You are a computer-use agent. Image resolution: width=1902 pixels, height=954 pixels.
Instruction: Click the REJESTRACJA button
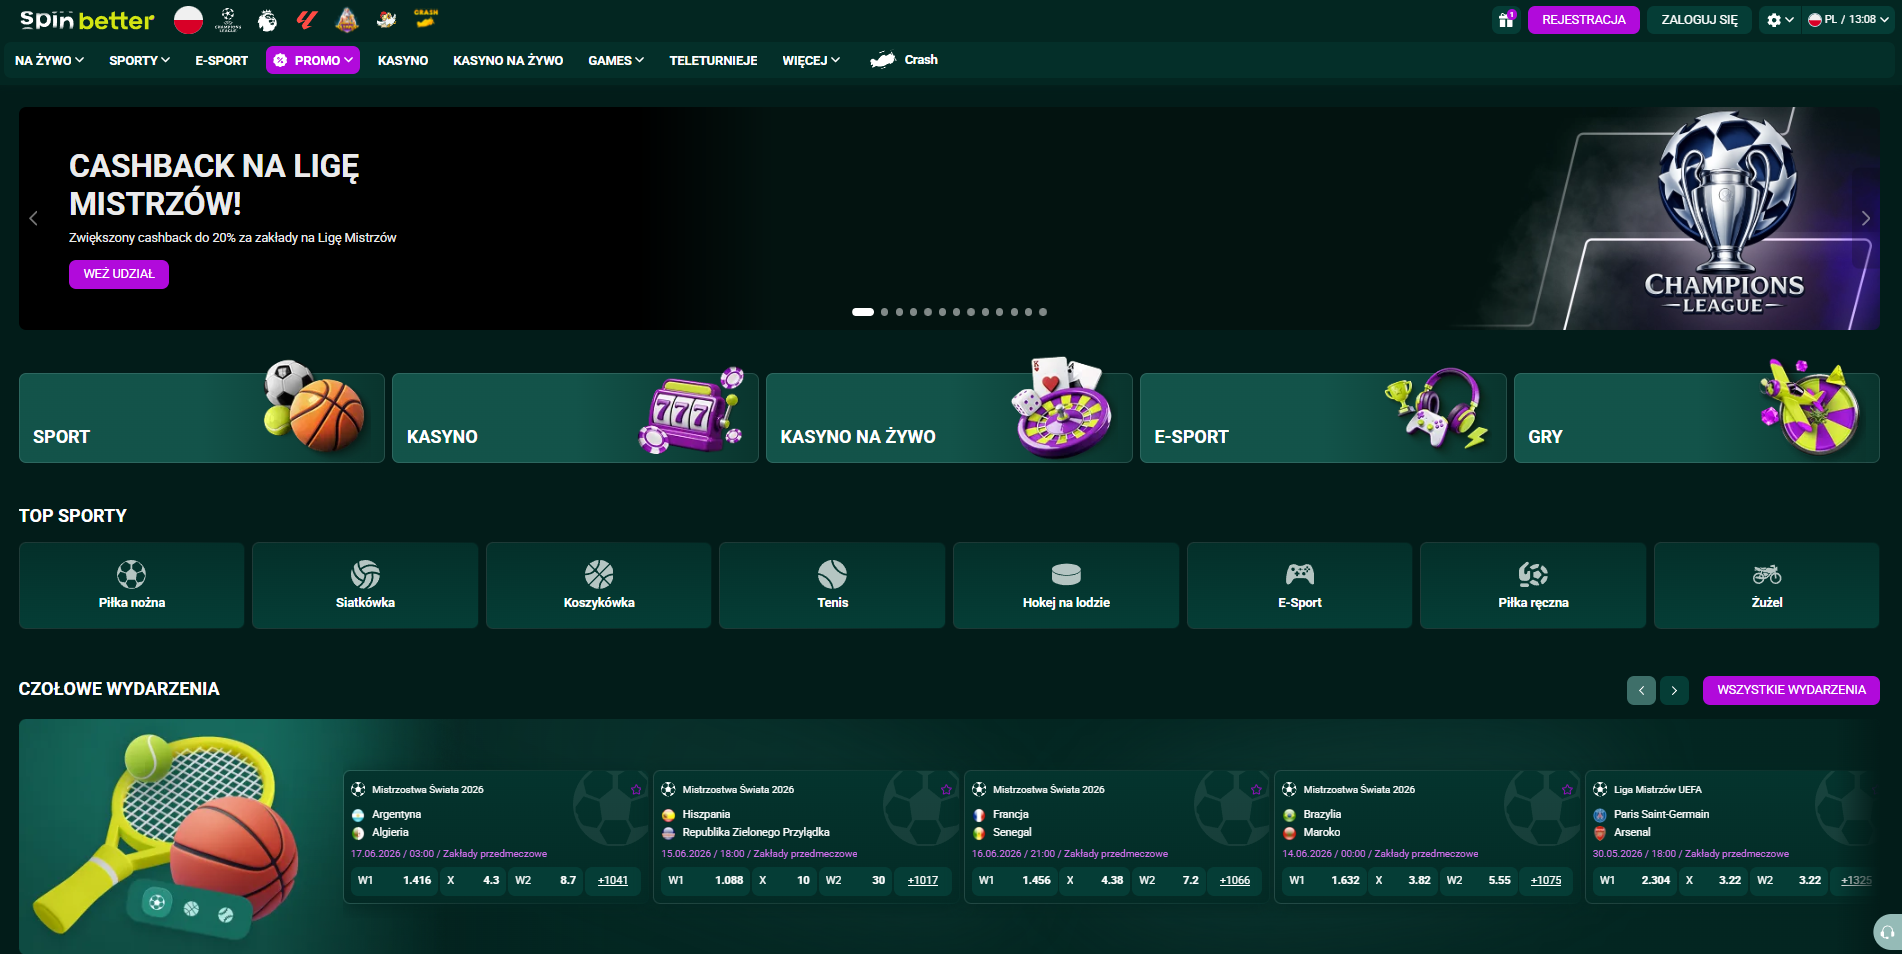(1584, 20)
